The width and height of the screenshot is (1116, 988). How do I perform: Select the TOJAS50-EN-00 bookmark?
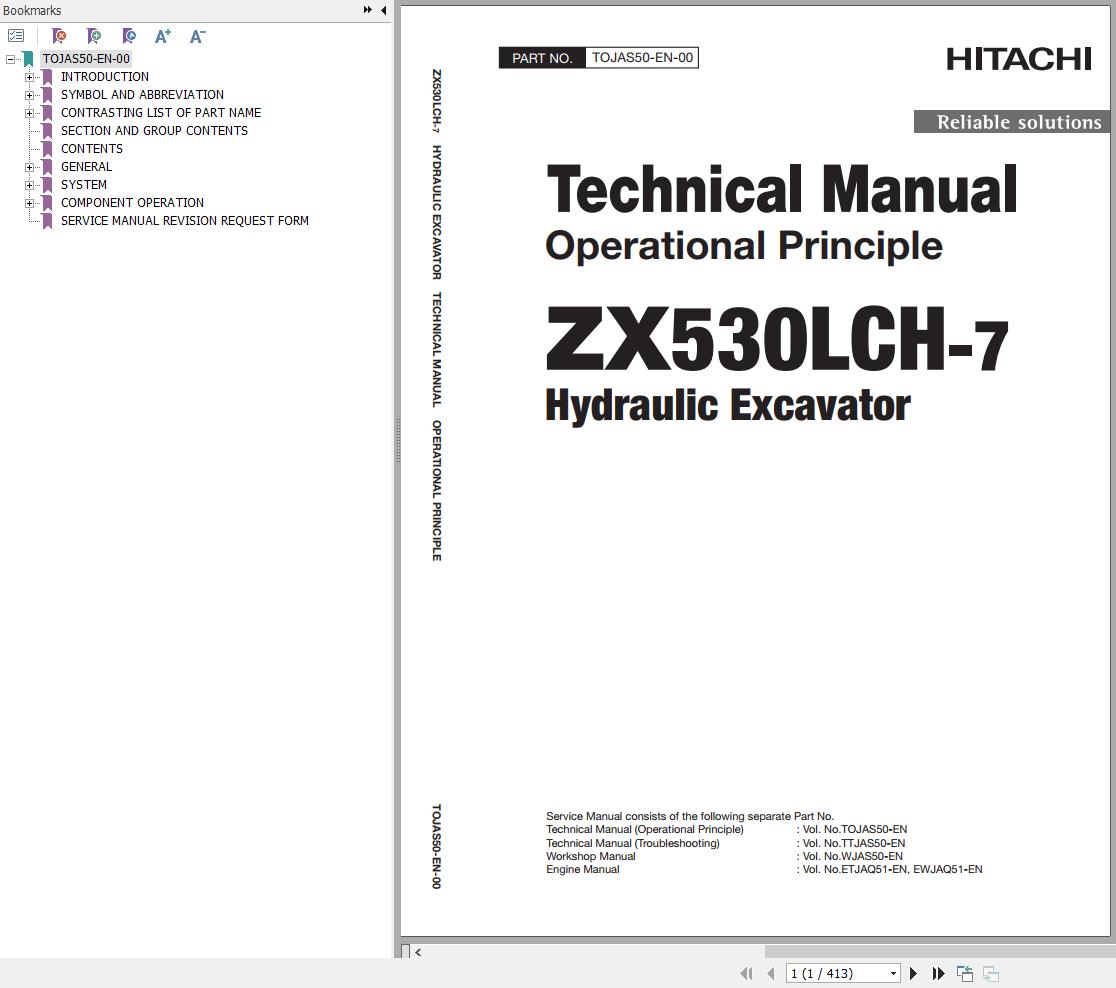click(x=85, y=59)
